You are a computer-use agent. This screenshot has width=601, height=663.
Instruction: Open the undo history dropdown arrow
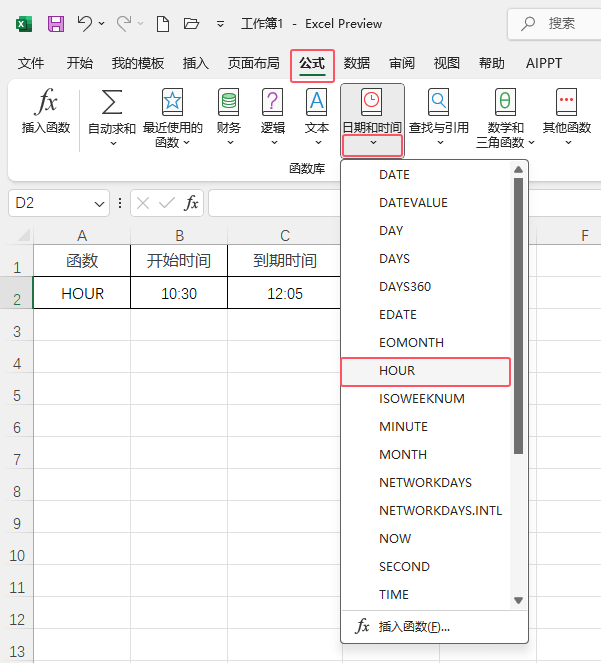coord(102,24)
